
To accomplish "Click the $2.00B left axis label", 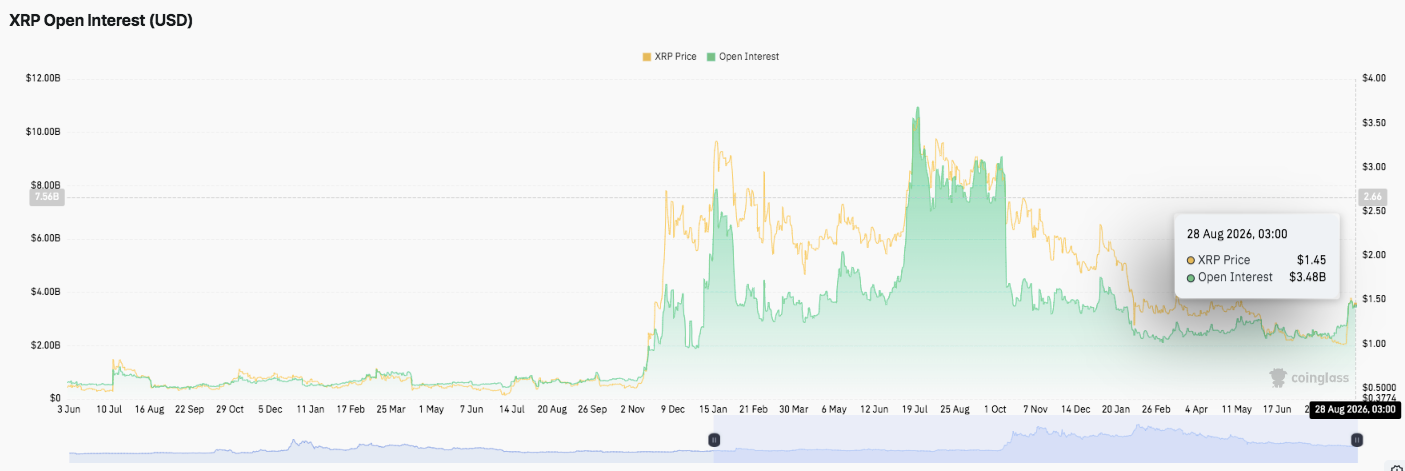I will tap(46, 345).
